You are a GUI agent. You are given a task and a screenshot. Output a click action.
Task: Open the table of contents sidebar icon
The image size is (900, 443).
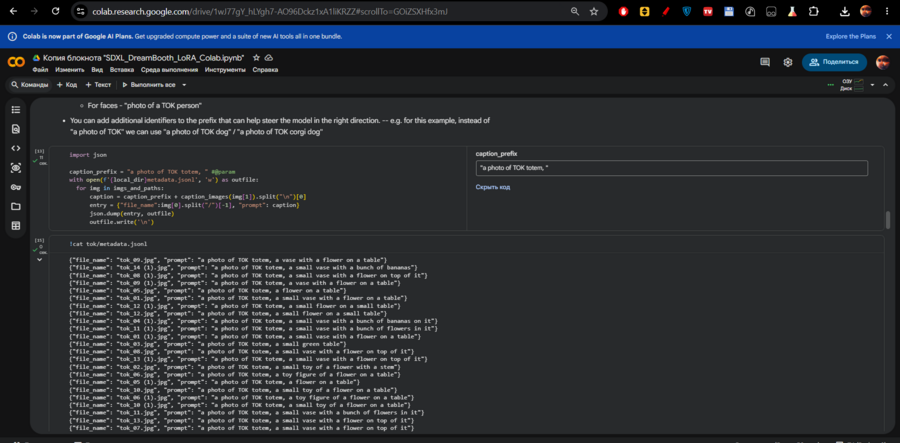point(15,110)
